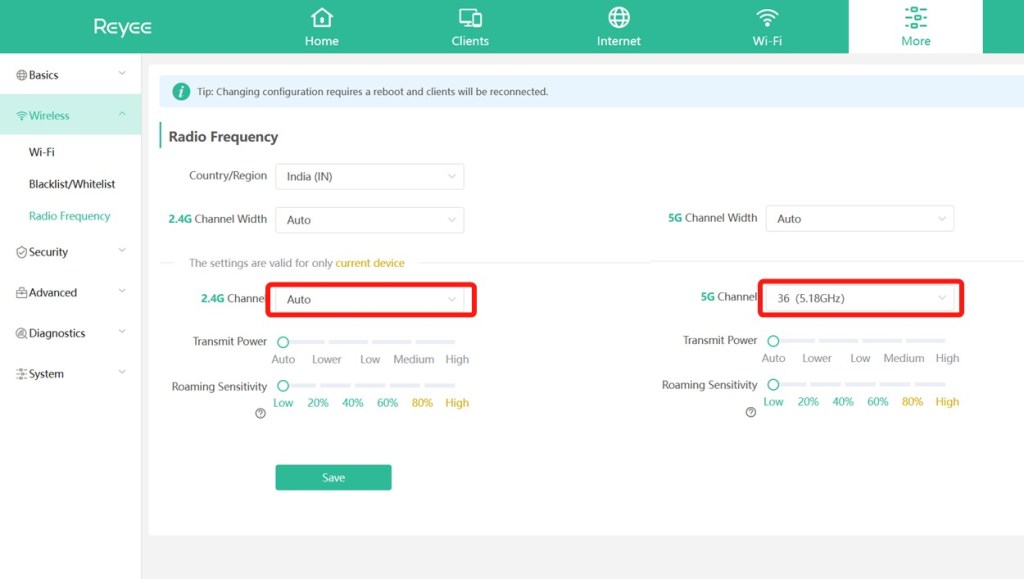Image resolution: width=1024 pixels, height=579 pixels.
Task: Click the 2.4G Transmit Power slider handle
Action: [283, 342]
